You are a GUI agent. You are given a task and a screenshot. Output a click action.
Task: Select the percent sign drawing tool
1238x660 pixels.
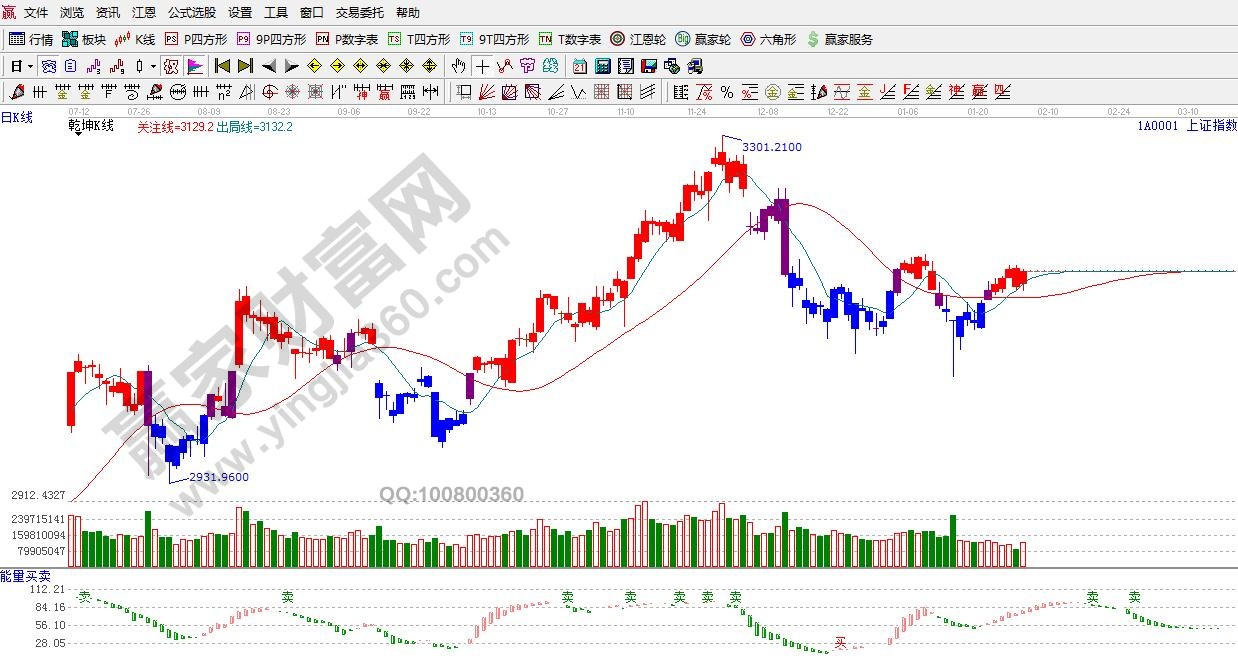(727, 93)
